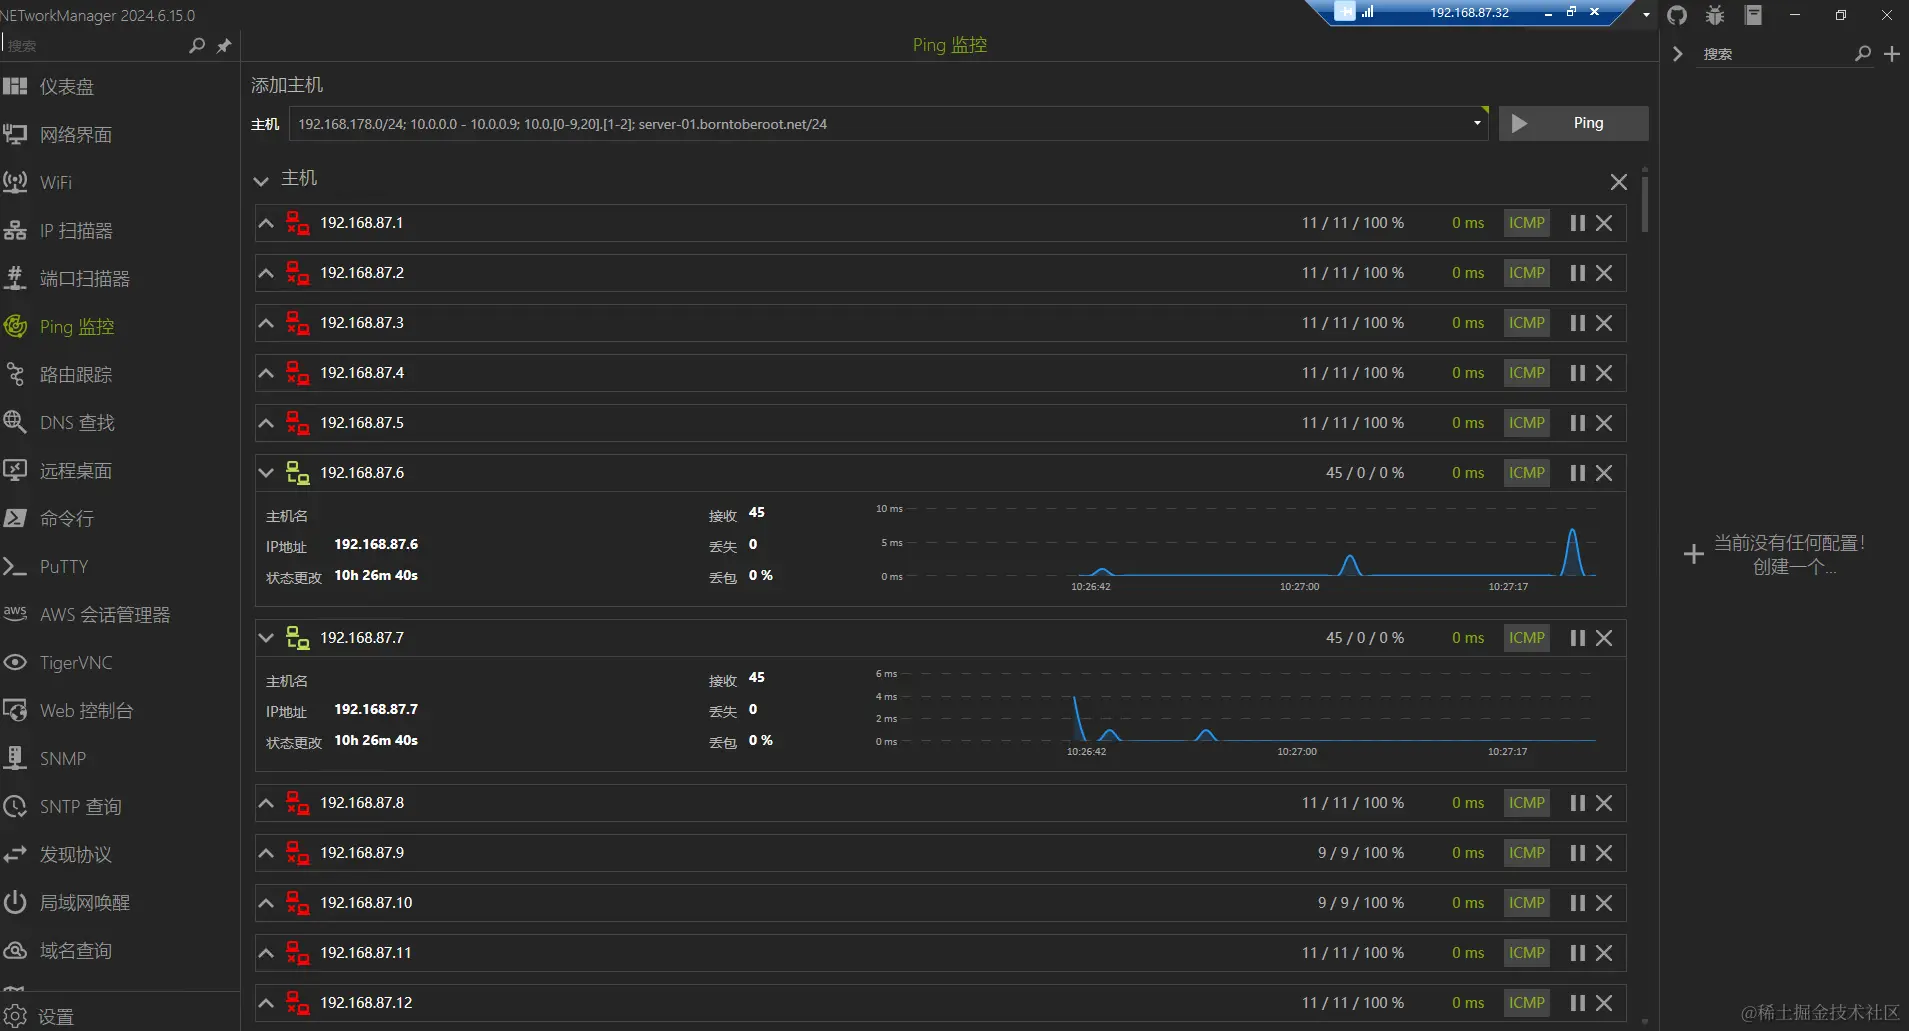Expand the 192.168.87.2 host details

pos(266,273)
